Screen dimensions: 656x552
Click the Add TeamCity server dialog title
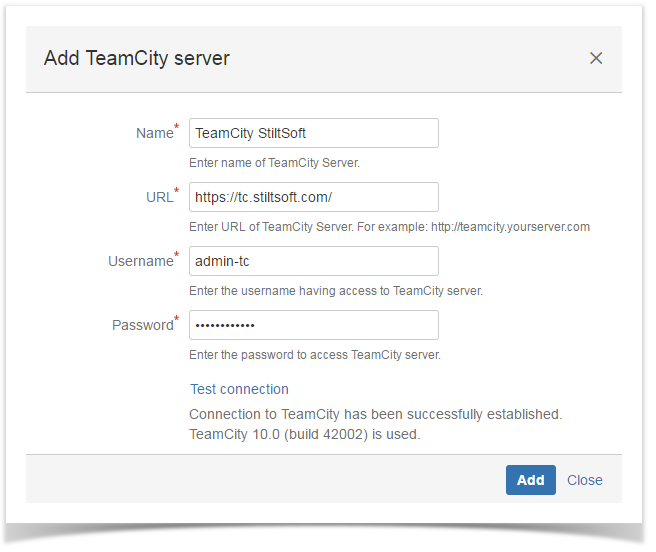[137, 58]
